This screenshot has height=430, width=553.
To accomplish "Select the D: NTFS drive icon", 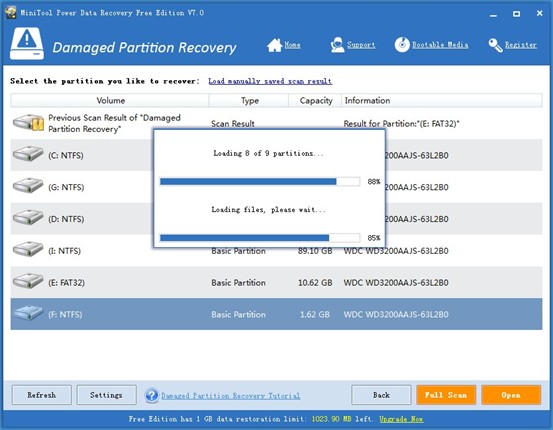I will (28, 218).
